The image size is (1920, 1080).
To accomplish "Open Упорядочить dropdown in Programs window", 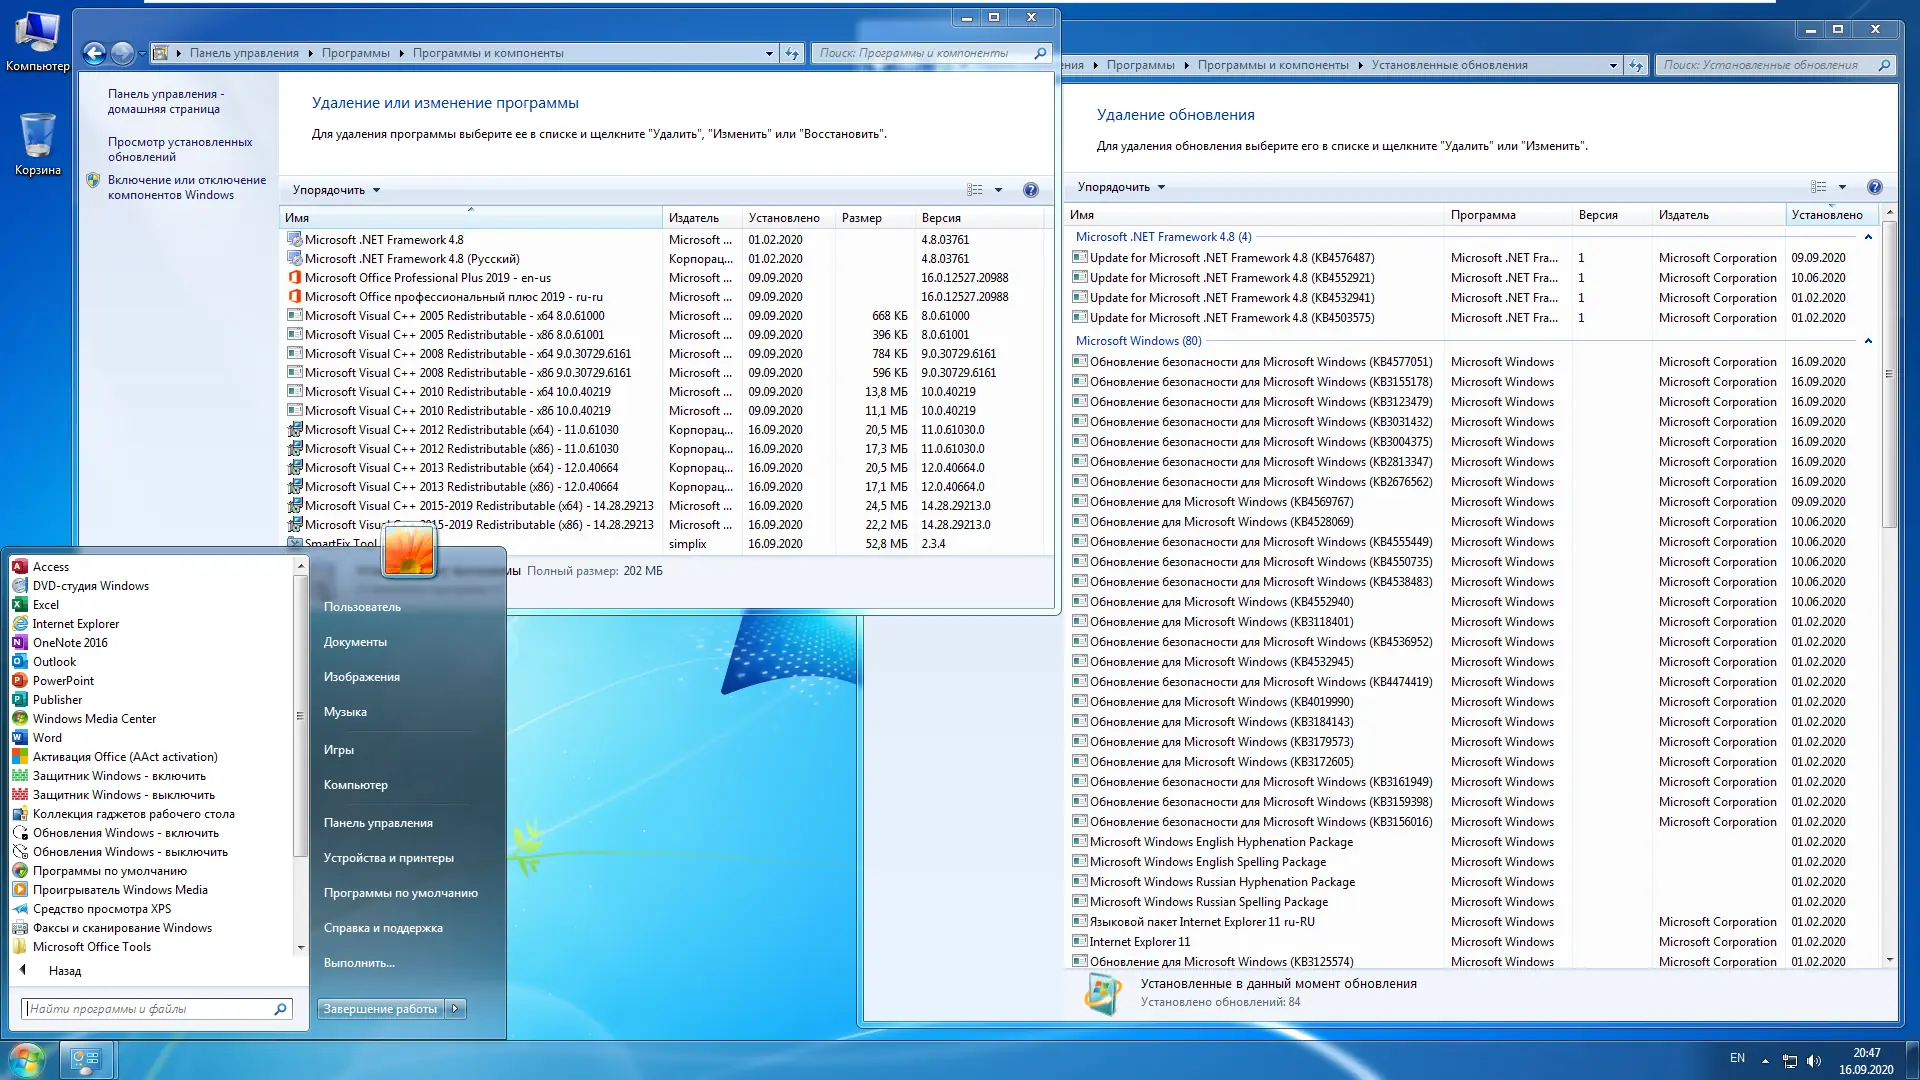I will pos(336,190).
